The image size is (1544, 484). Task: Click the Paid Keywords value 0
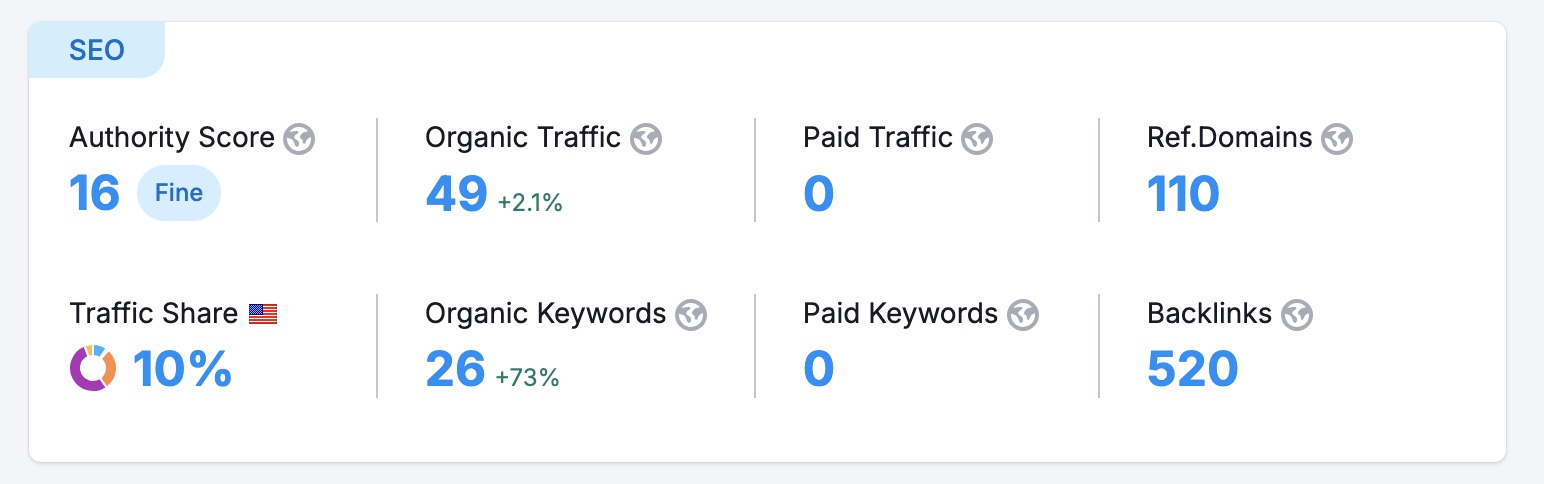pyautogui.click(x=818, y=369)
